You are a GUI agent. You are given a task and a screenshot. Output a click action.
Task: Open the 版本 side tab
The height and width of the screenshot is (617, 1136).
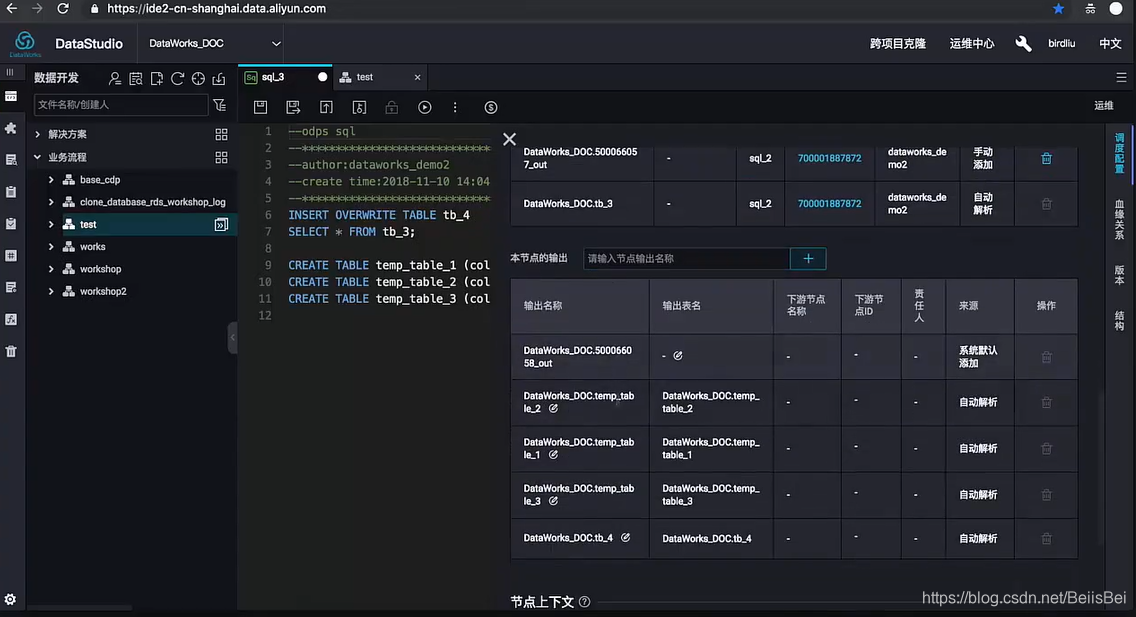click(1119, 274)
